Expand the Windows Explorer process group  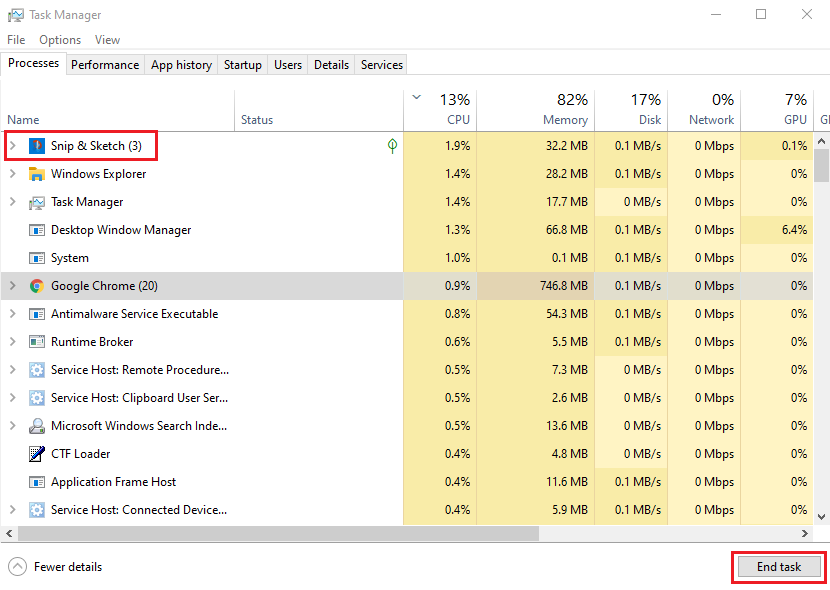pyautogui.click(x=13, y=174)
